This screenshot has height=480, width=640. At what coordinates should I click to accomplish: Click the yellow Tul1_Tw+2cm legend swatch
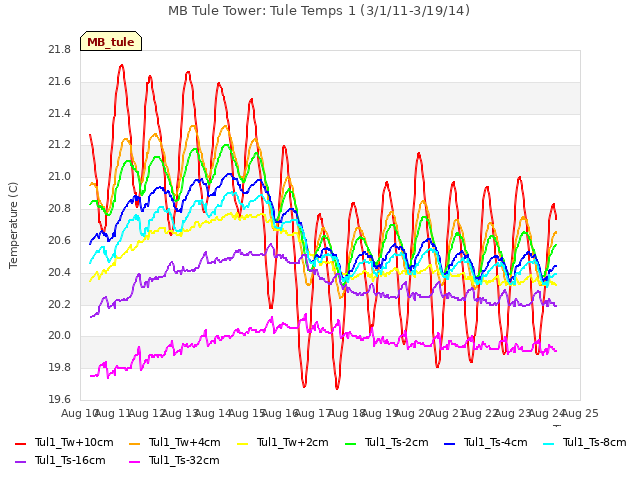pos(242,443)
